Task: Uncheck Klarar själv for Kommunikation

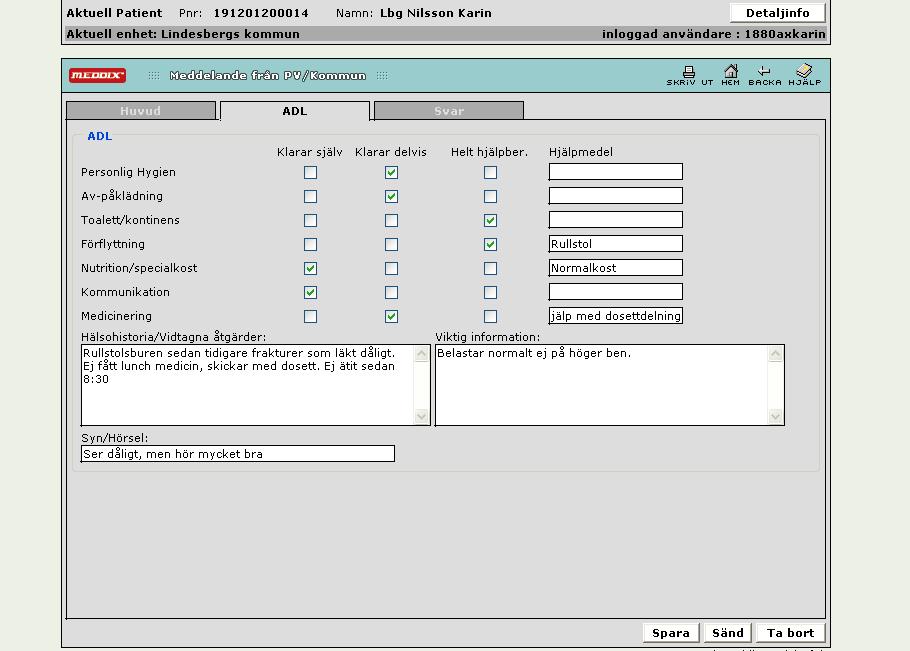Action: coord(310,292)
